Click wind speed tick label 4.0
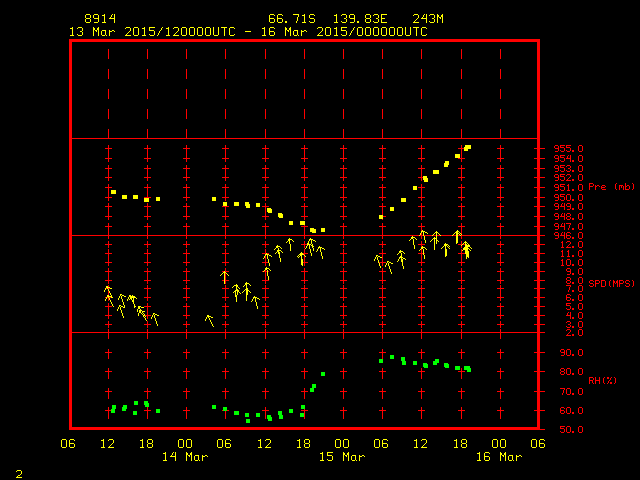 pos(574,316)
